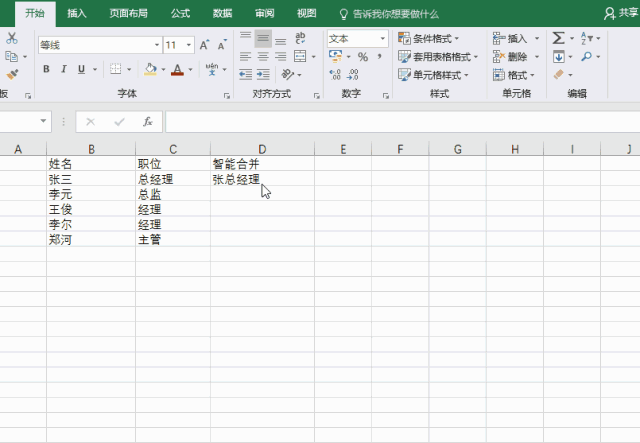Toggle italic formatting
This screenshot has width=640, height=443.
click(64, 69)
